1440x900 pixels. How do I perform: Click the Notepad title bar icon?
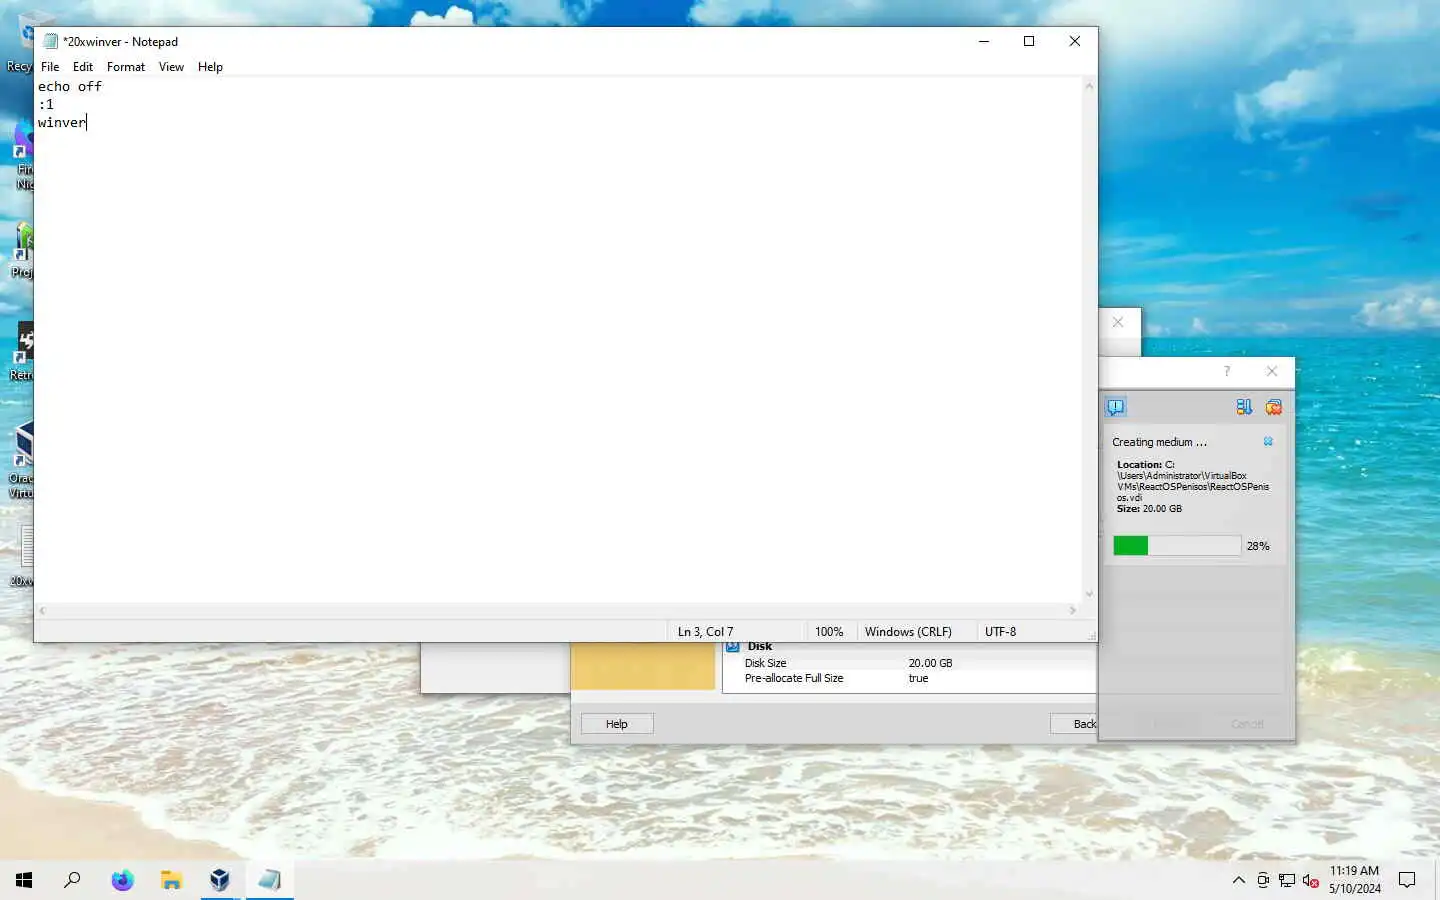pos(50,41)
